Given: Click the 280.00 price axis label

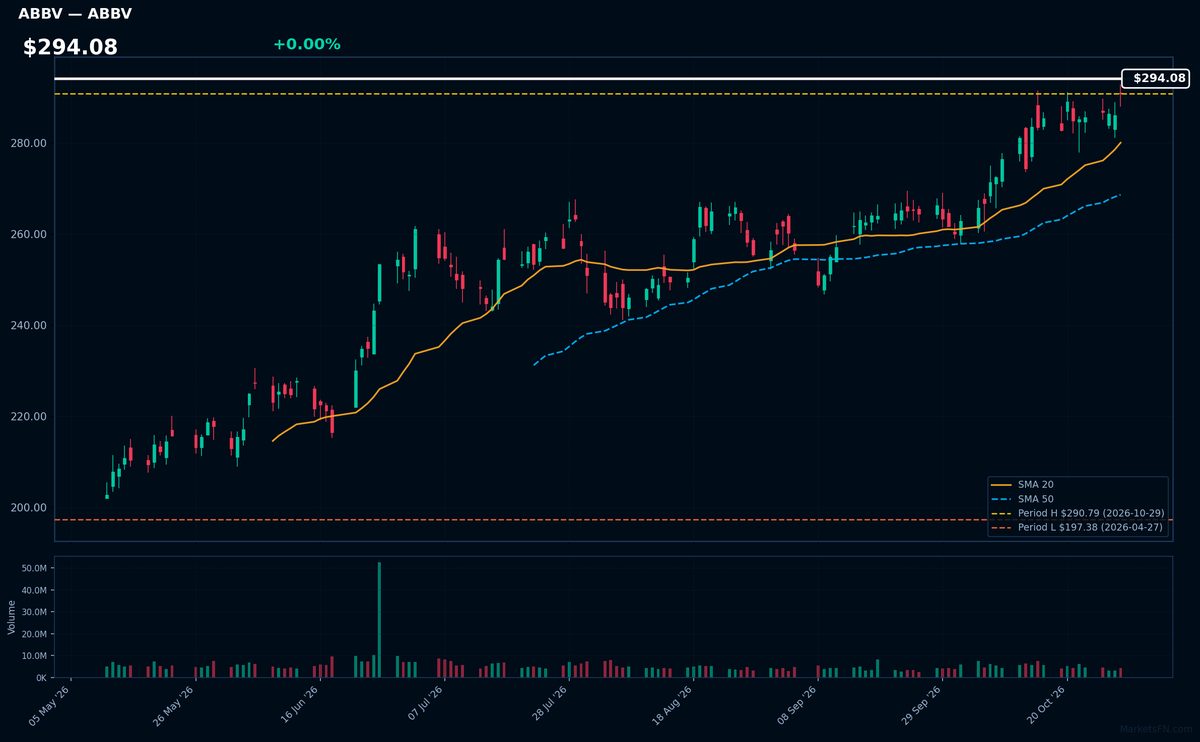Looking at the screenshot, I should 31,144.
